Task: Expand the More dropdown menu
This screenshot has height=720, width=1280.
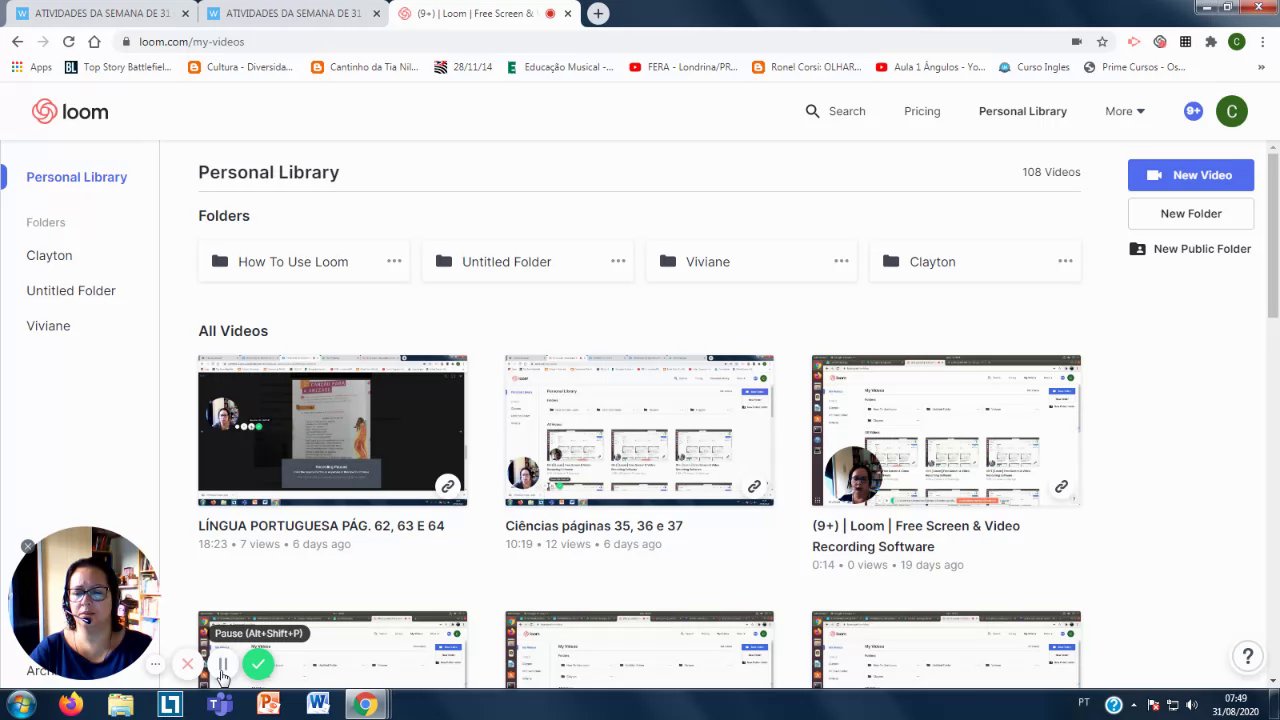Action: point(1125,111)
